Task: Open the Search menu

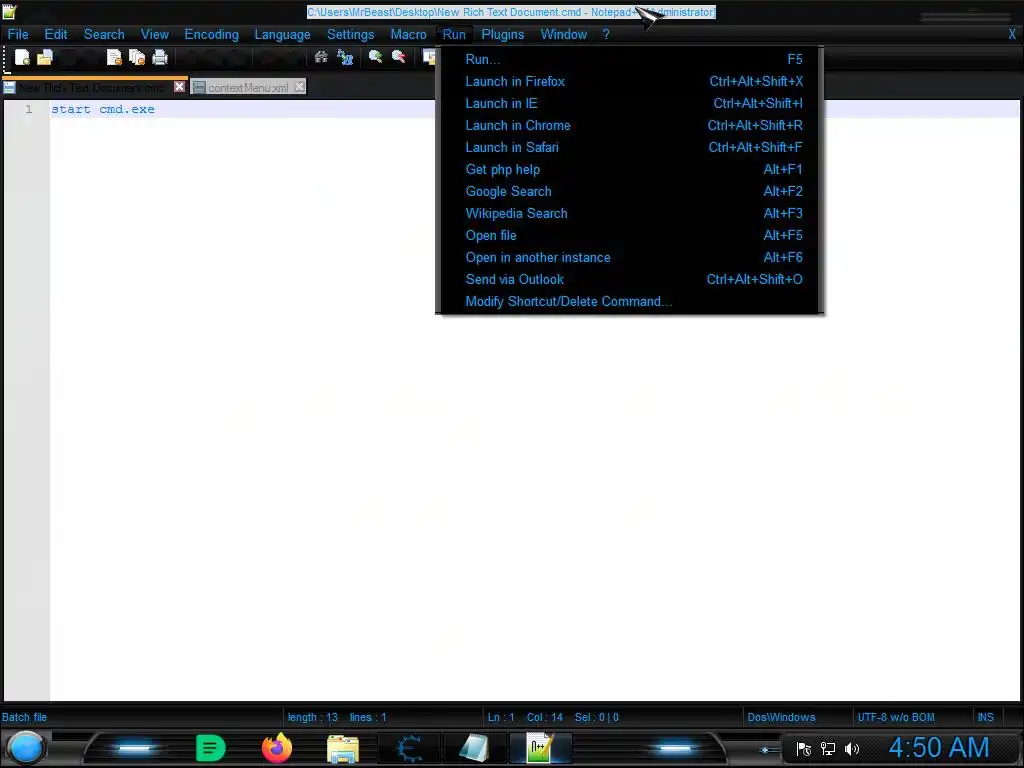Action: coord(104,35)
